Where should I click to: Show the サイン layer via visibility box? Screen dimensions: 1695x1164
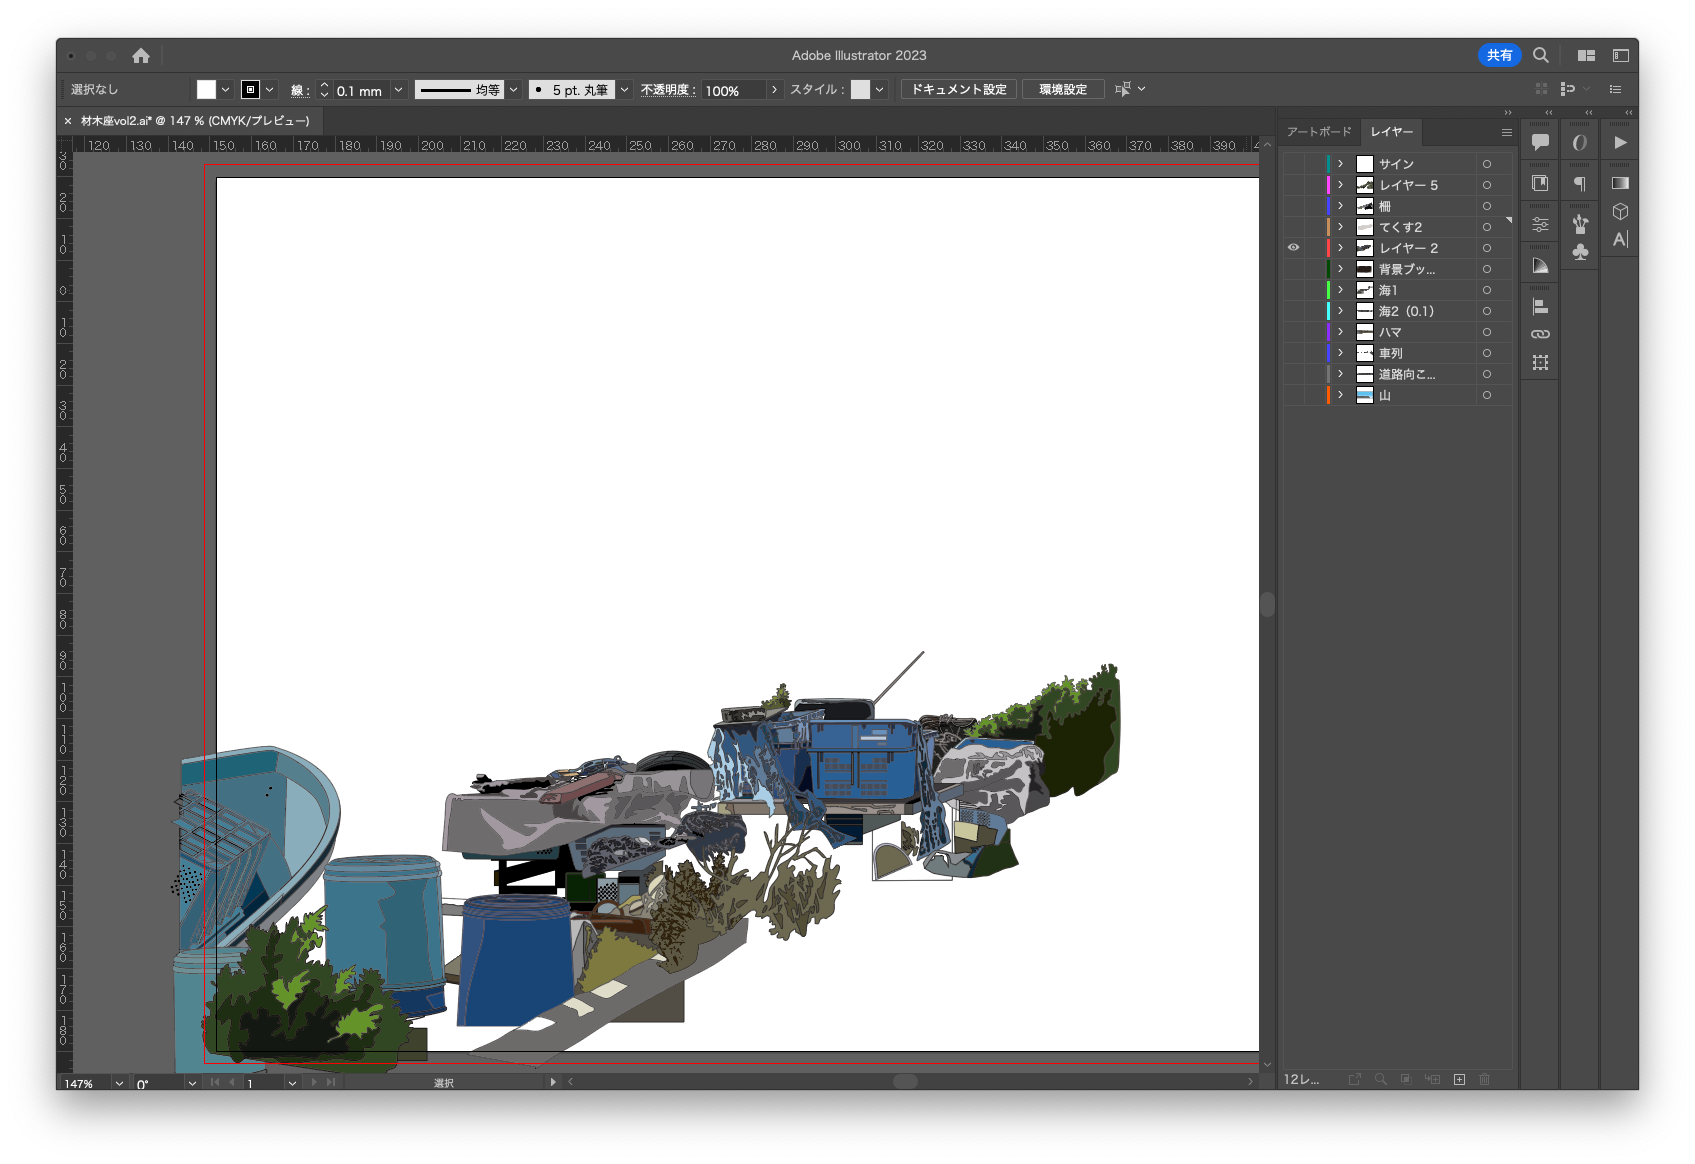point(1293,164)
